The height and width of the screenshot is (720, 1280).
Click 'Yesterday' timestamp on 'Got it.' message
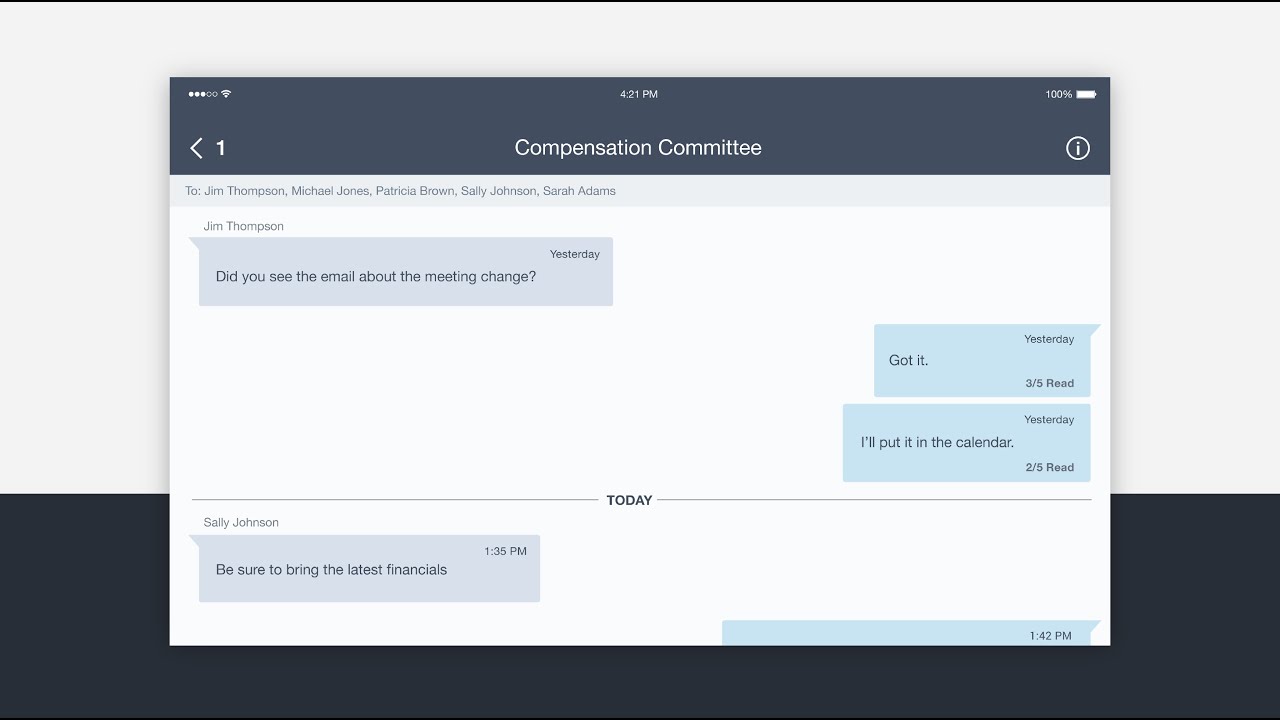pos(1049,339)
